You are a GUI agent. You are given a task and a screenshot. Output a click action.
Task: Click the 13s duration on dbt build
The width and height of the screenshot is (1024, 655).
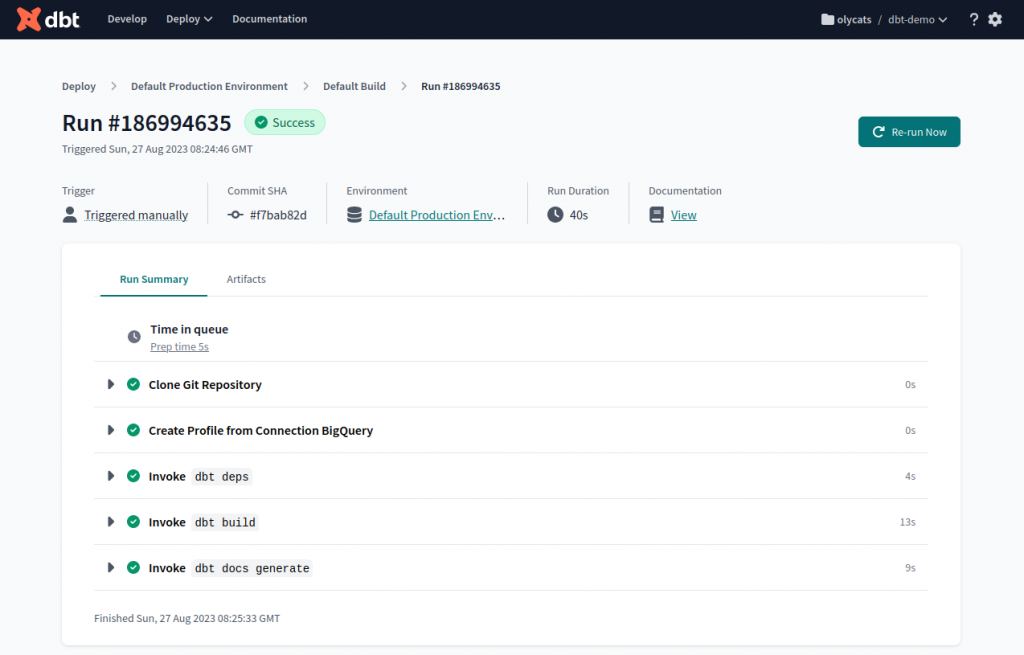[x=908, y=522]
